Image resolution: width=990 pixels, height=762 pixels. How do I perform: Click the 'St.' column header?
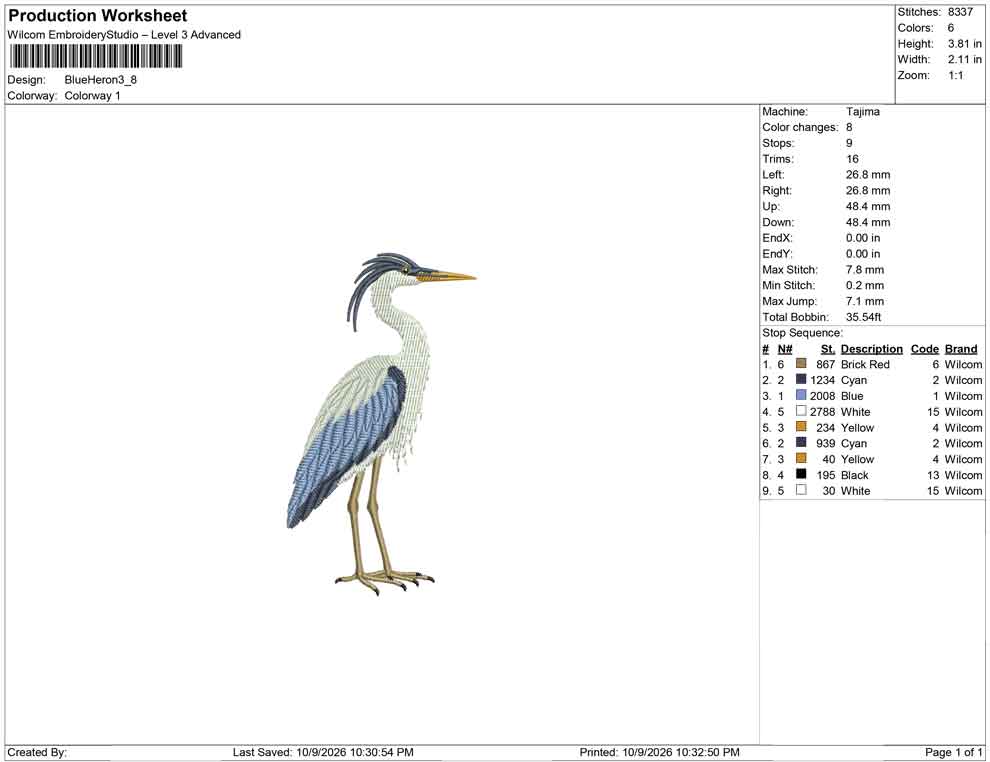click(x=828, y=349)
